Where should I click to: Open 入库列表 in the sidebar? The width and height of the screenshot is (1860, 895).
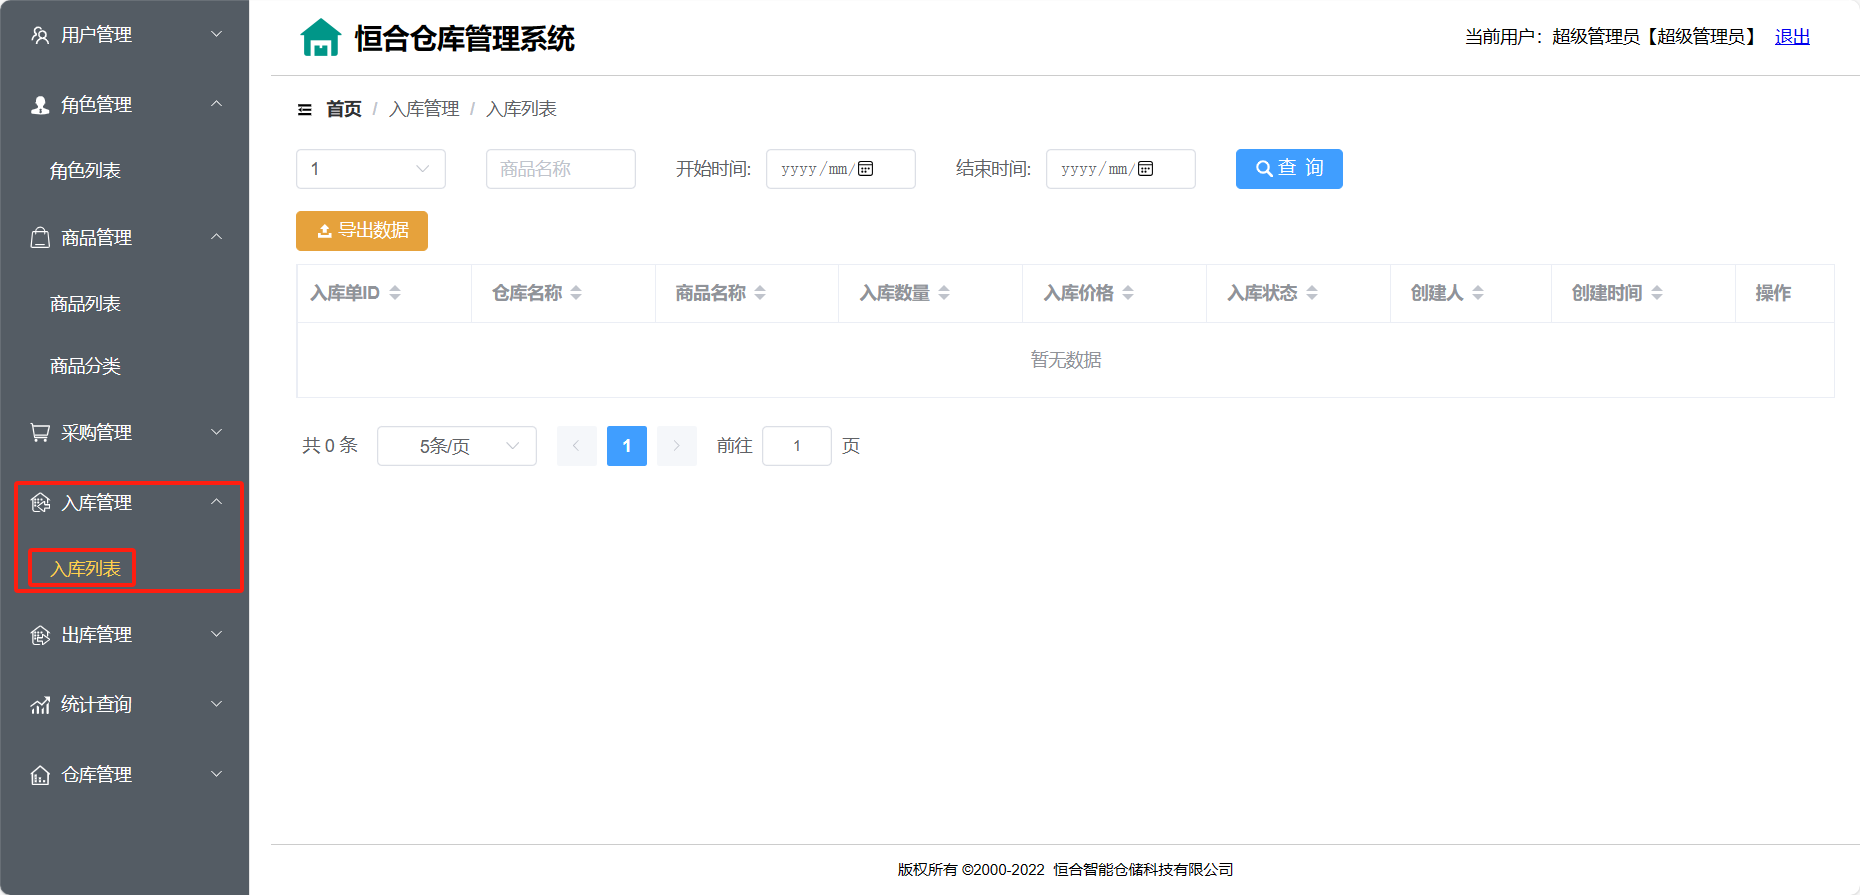pyautogui.click(x=85, y=569)
